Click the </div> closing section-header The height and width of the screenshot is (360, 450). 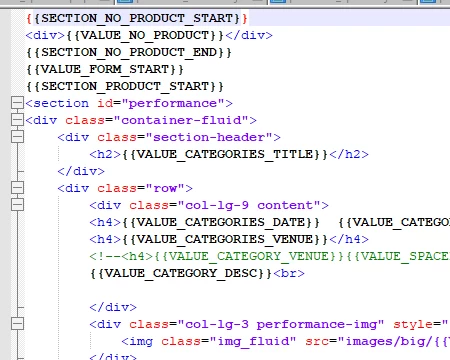click(x=81, y=171)
